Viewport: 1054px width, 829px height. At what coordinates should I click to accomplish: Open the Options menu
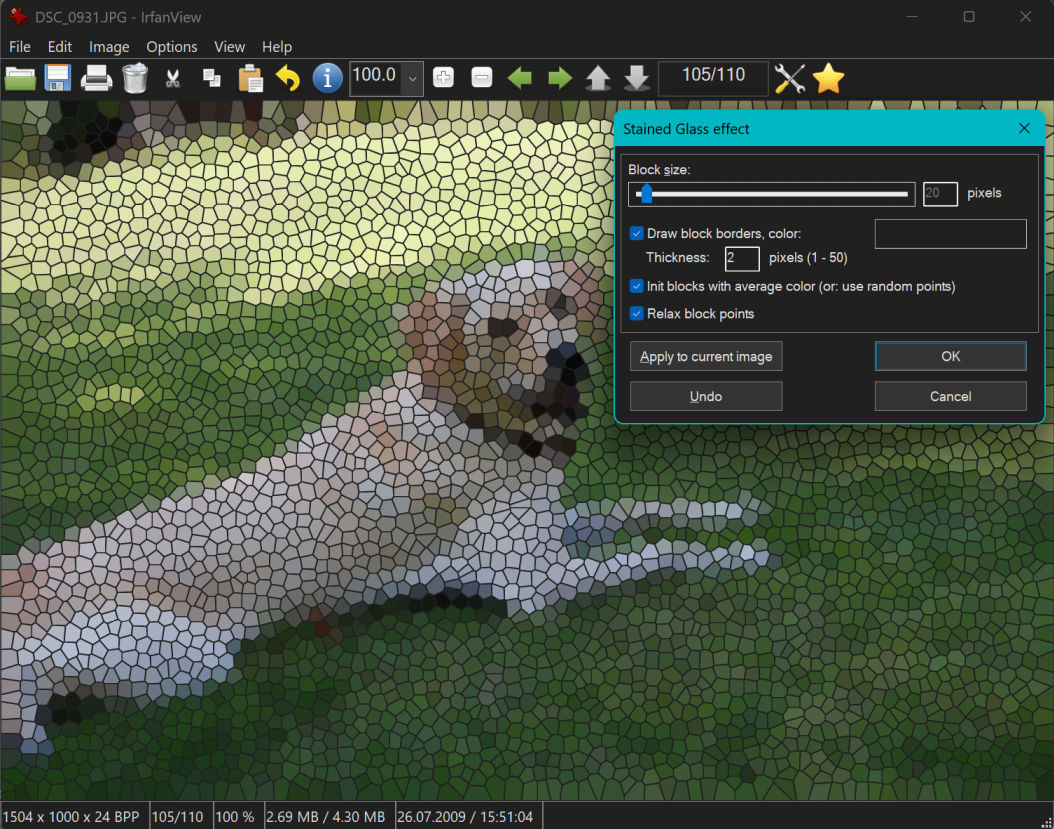171,47
